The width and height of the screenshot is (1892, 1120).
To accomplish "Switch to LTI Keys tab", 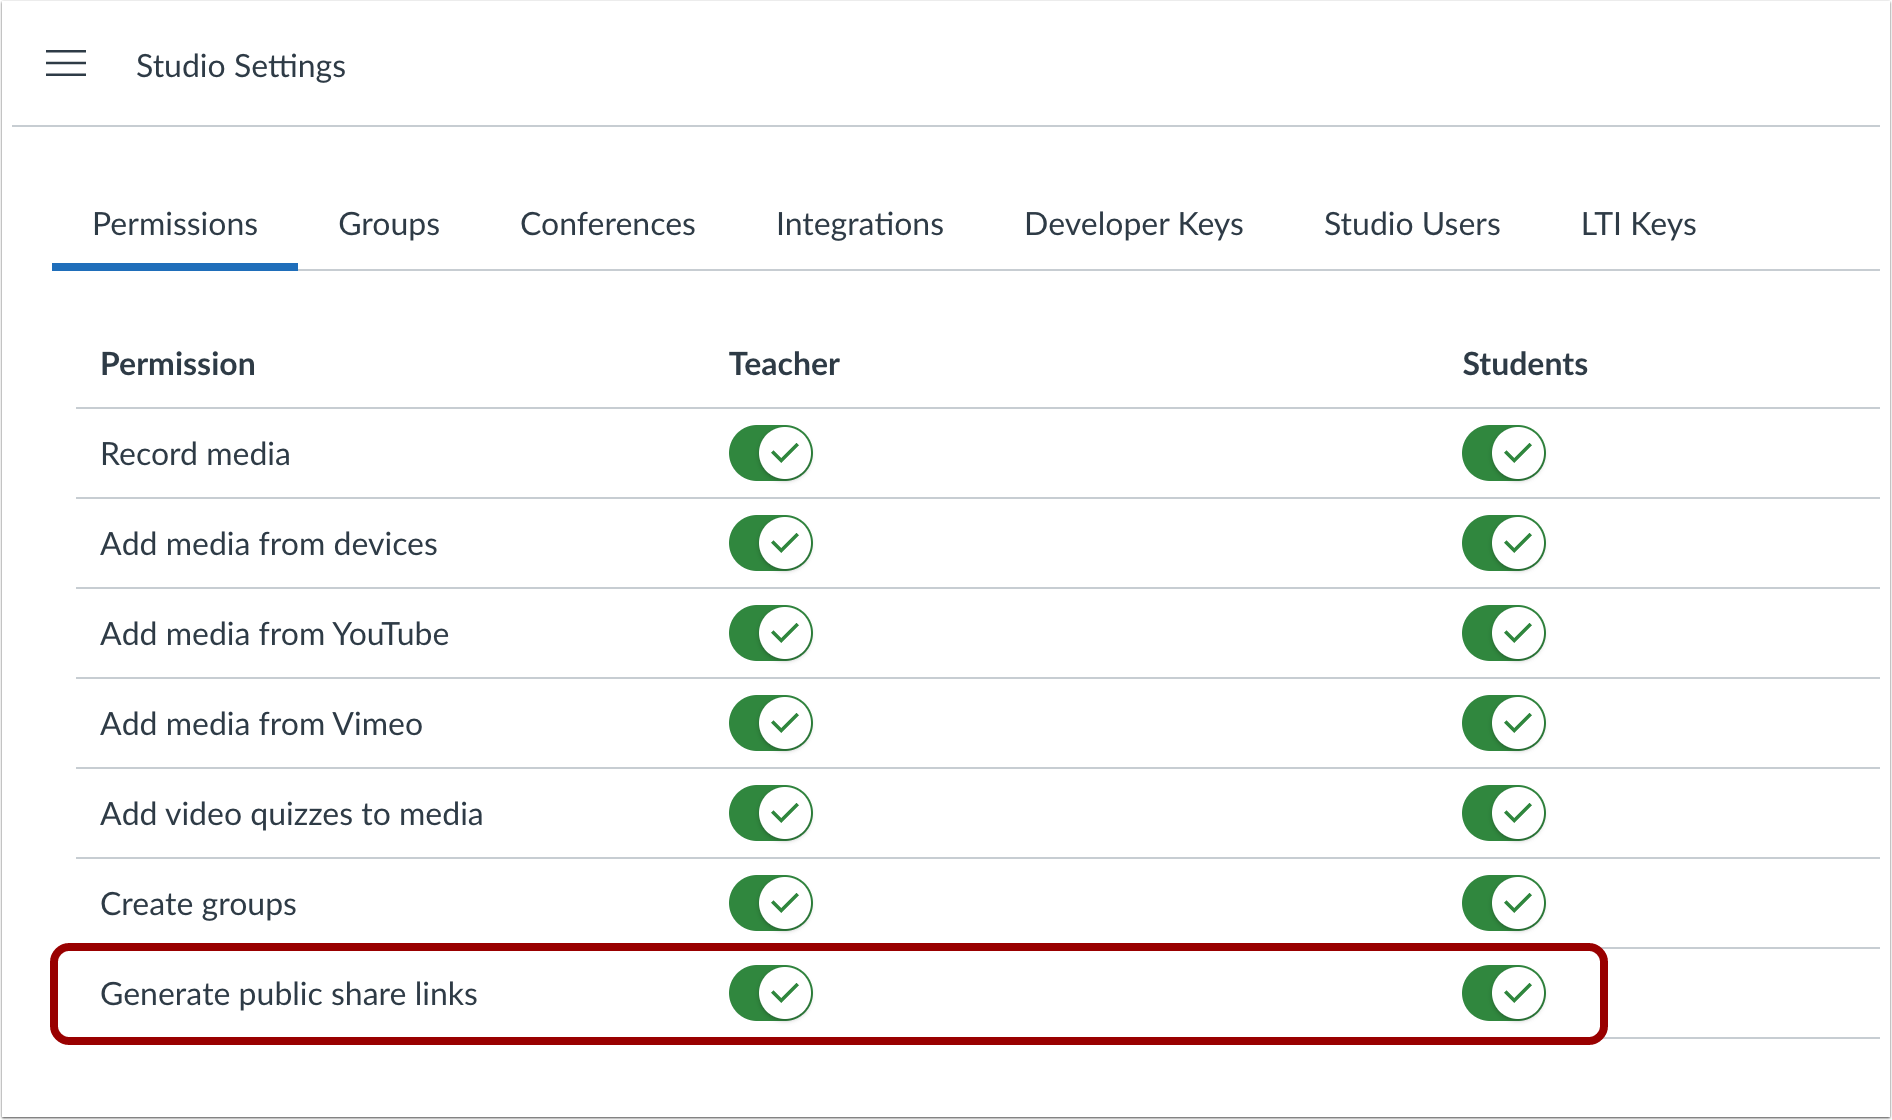I will (1637, 224).
